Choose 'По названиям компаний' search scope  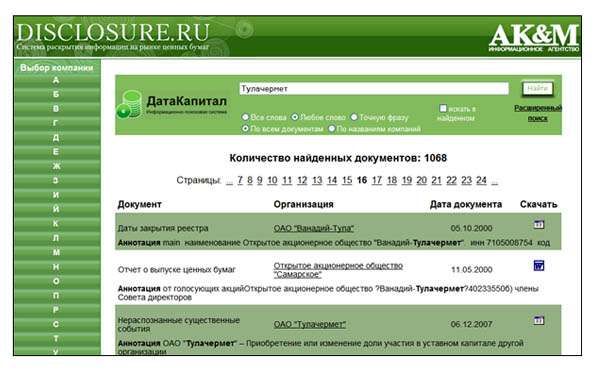pos(332,128)
